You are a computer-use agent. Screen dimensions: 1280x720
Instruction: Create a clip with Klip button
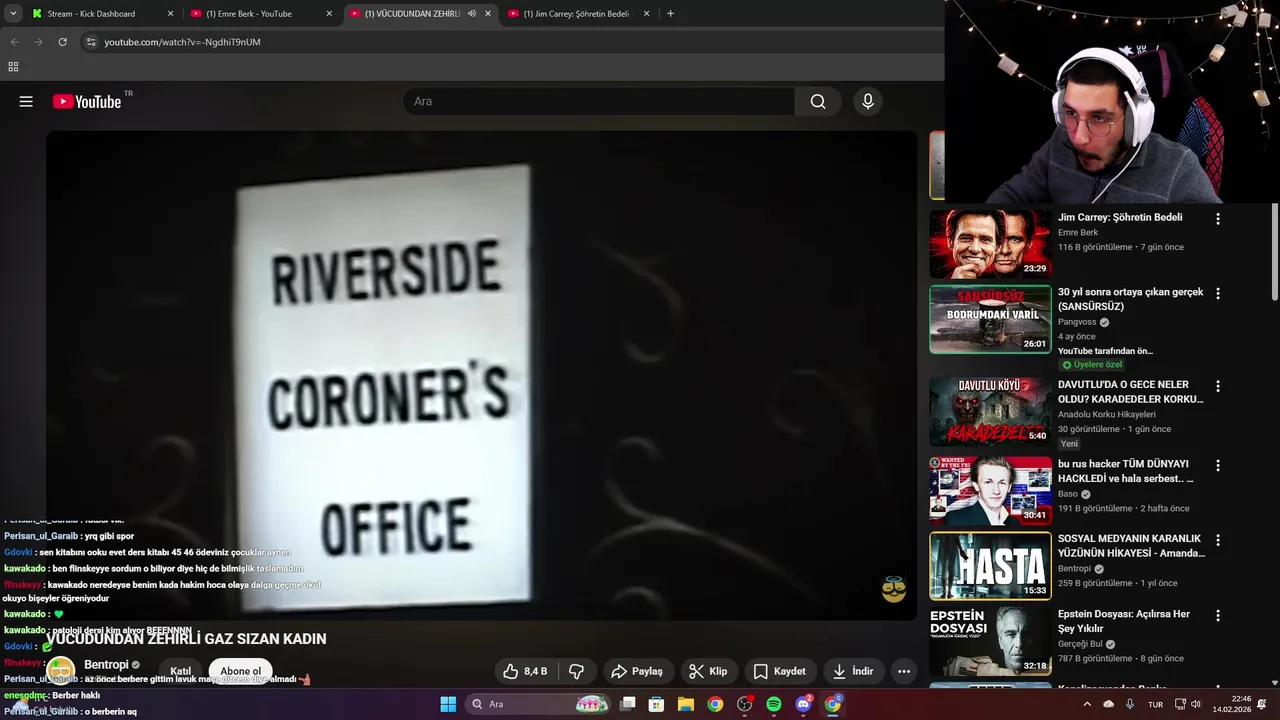coord(707,671)
